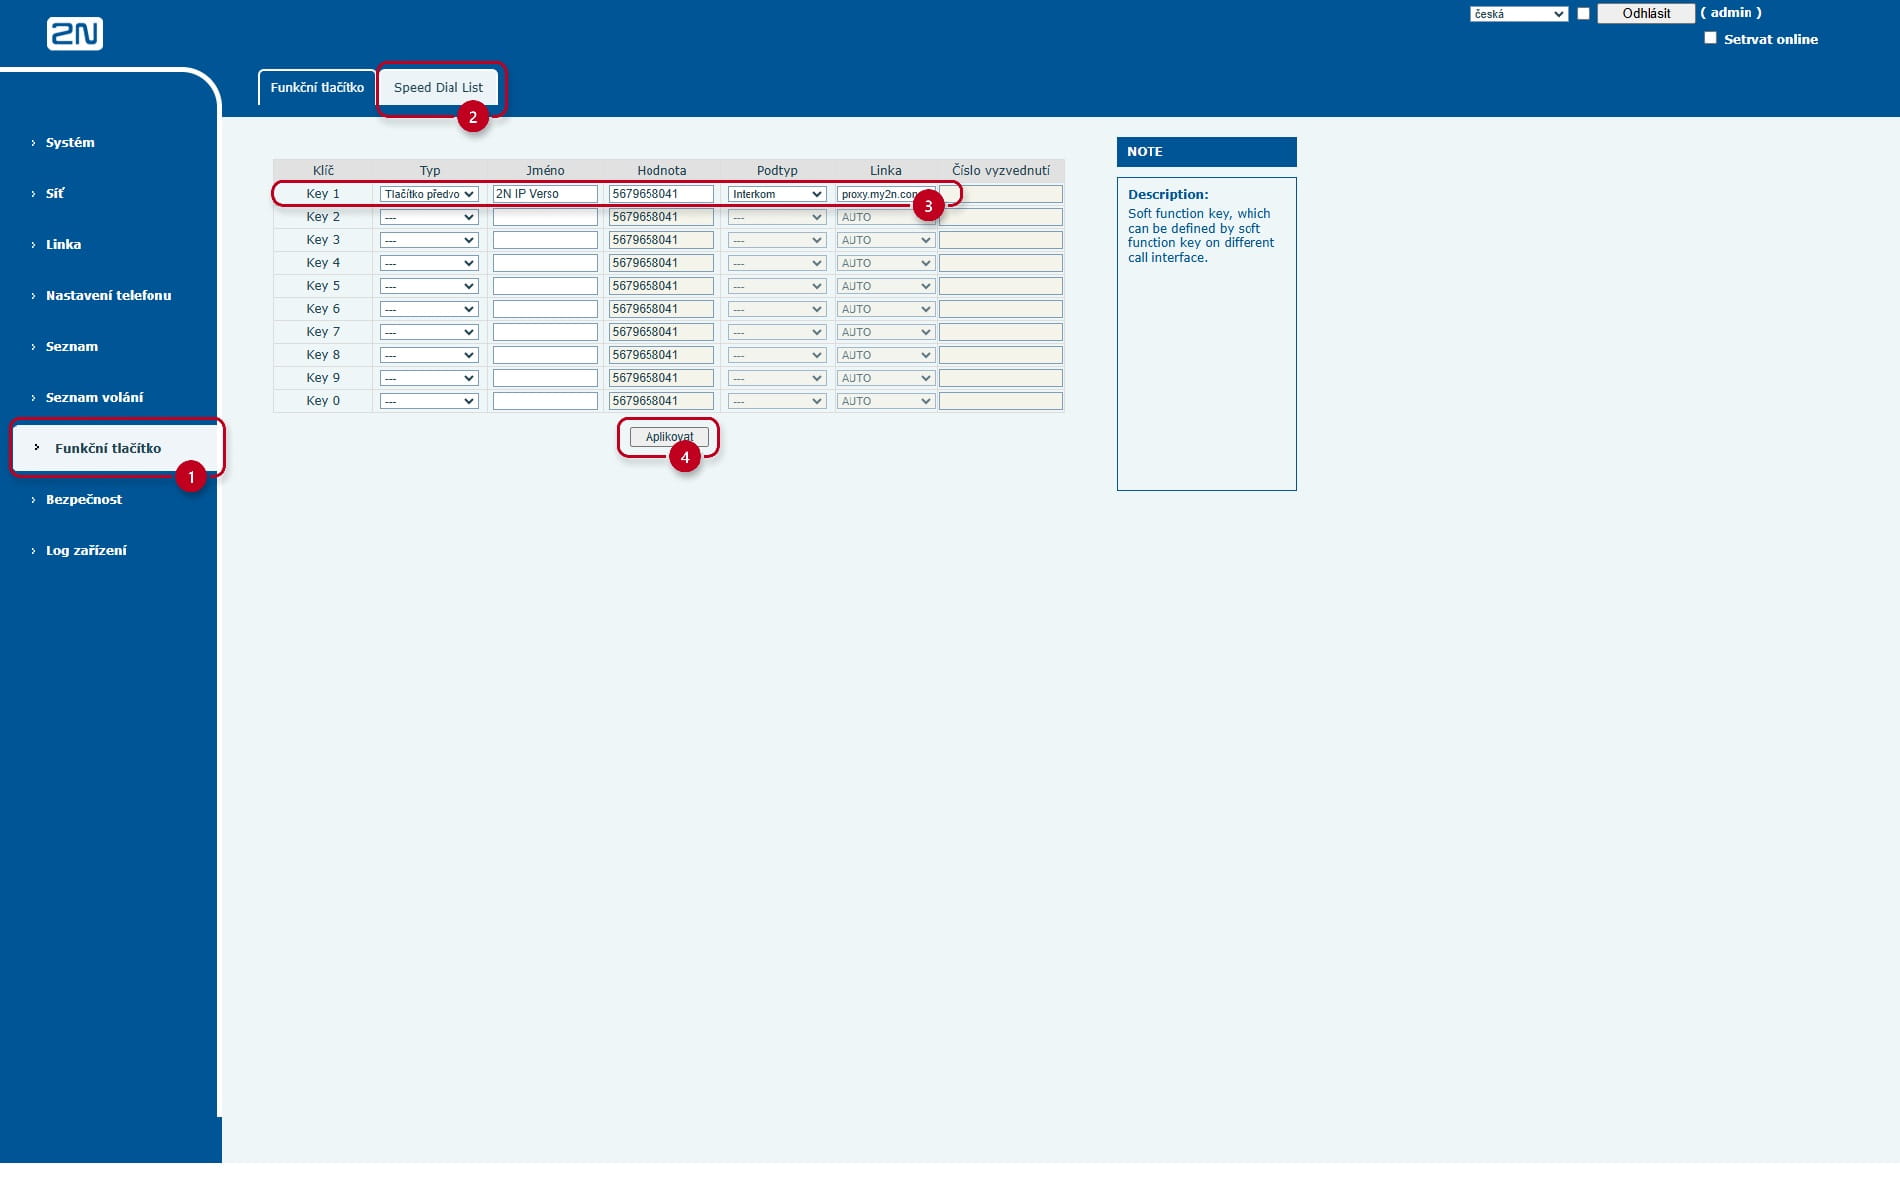Image resolution: width=1900 pixels, height=1200 pixels.
Task: Click the Odhlásit logout button
Action: point(1646,13)
